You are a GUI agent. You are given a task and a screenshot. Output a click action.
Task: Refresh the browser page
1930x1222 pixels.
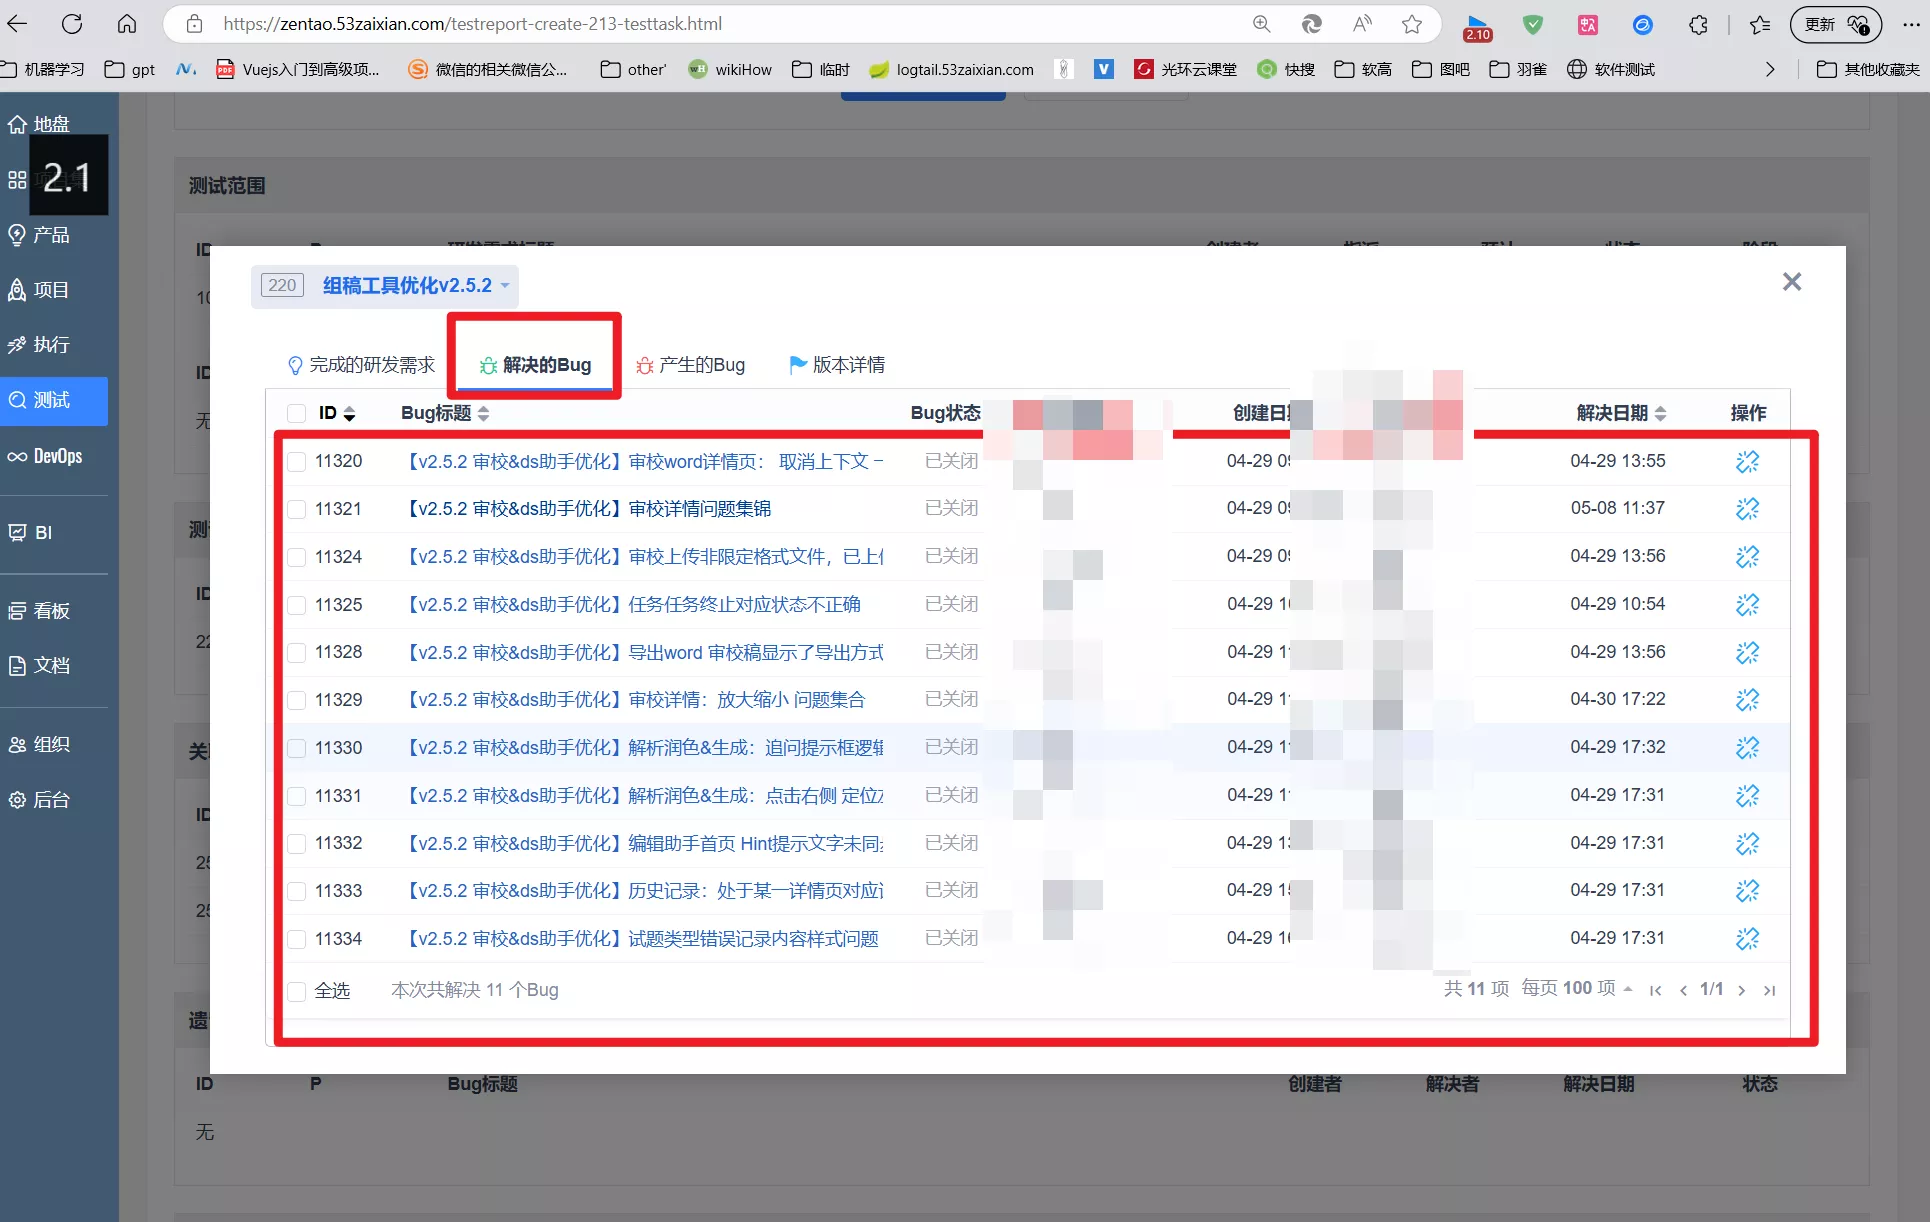pos(72,24)
